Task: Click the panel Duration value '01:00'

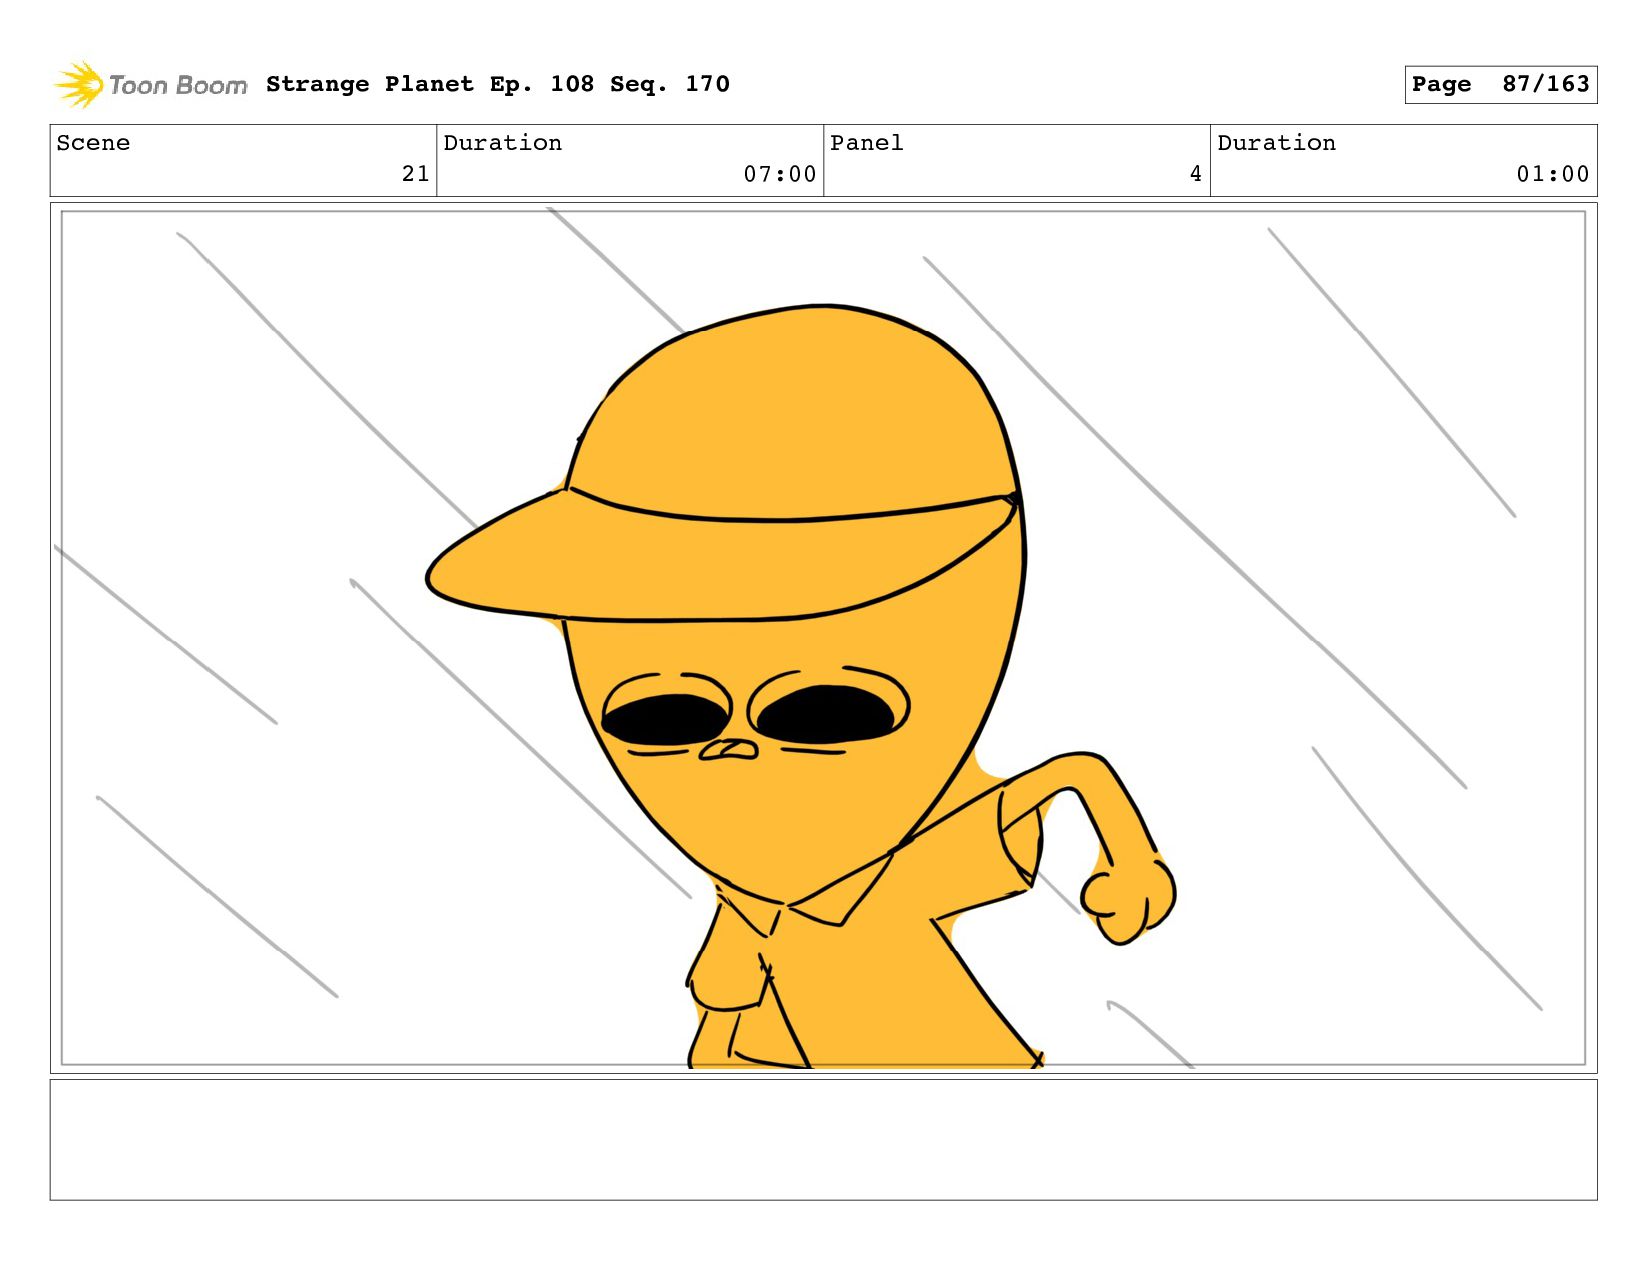Action: point(1553,174)
